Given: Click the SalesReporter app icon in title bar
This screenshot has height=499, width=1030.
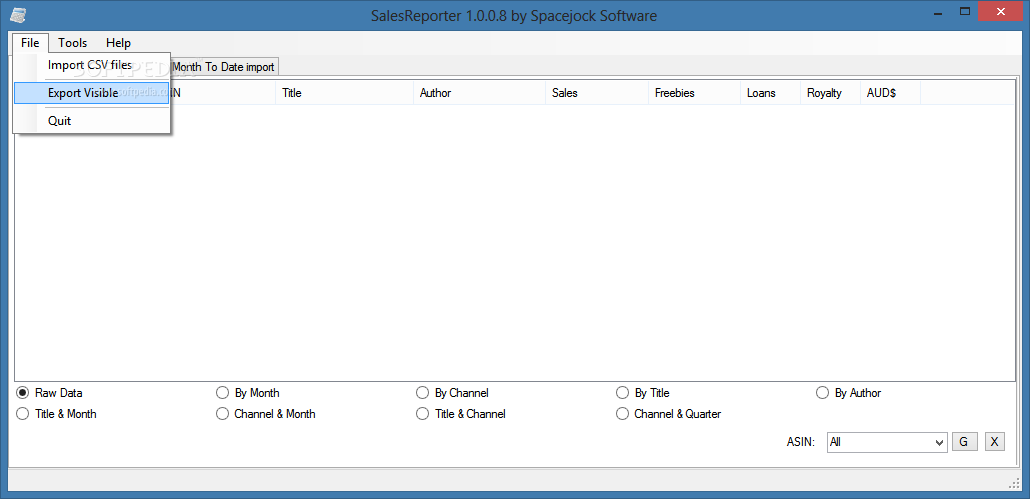Looking at the screenshot, I should [x=18, y=14].
